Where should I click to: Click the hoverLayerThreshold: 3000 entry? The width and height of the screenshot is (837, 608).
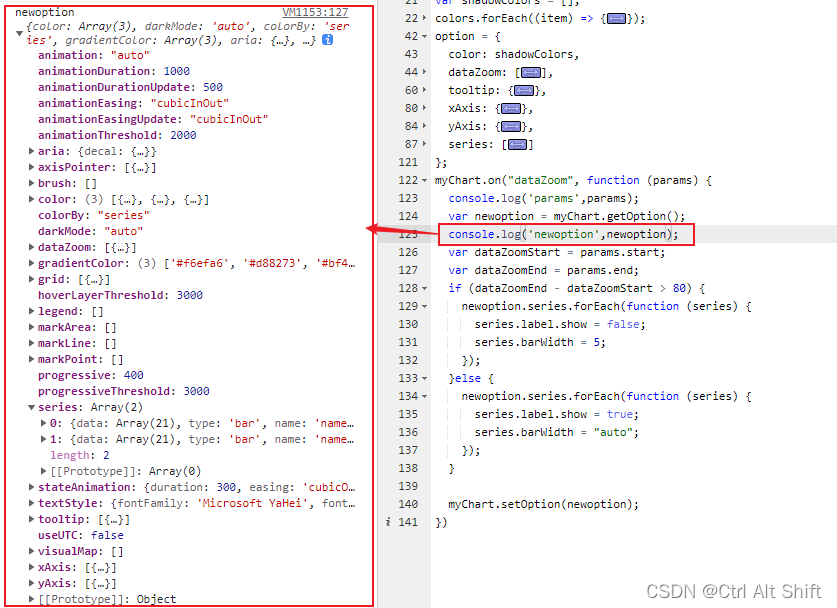point(120,295)
